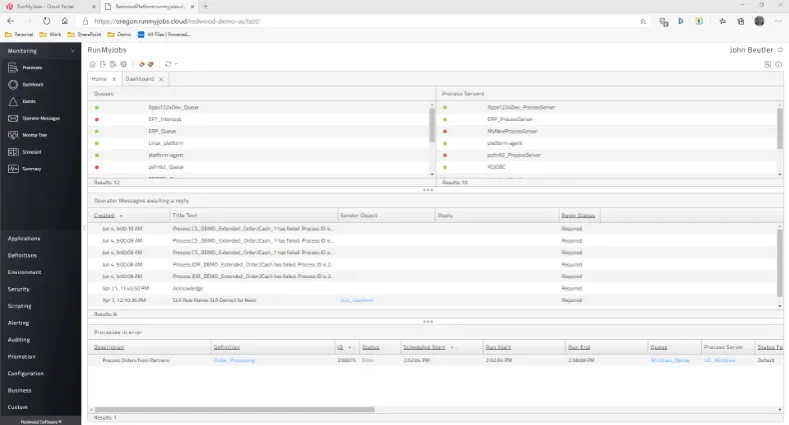Sort processes in error by Description column
The width and height of the screenshot is (789, 425).
point(109,347)
